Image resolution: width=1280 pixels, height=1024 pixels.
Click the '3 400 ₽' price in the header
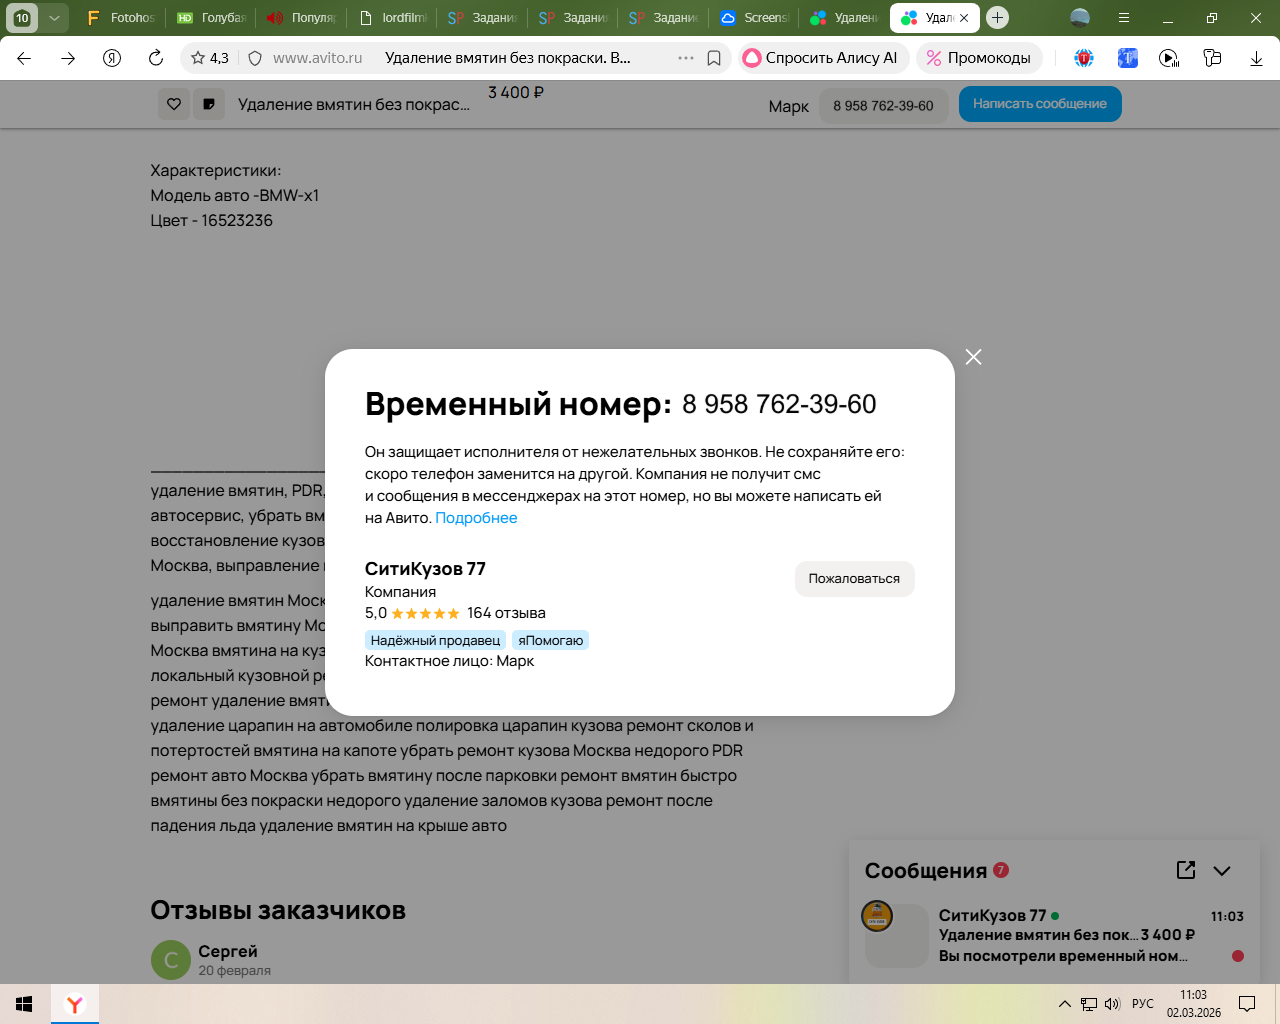tap(516, 93)
